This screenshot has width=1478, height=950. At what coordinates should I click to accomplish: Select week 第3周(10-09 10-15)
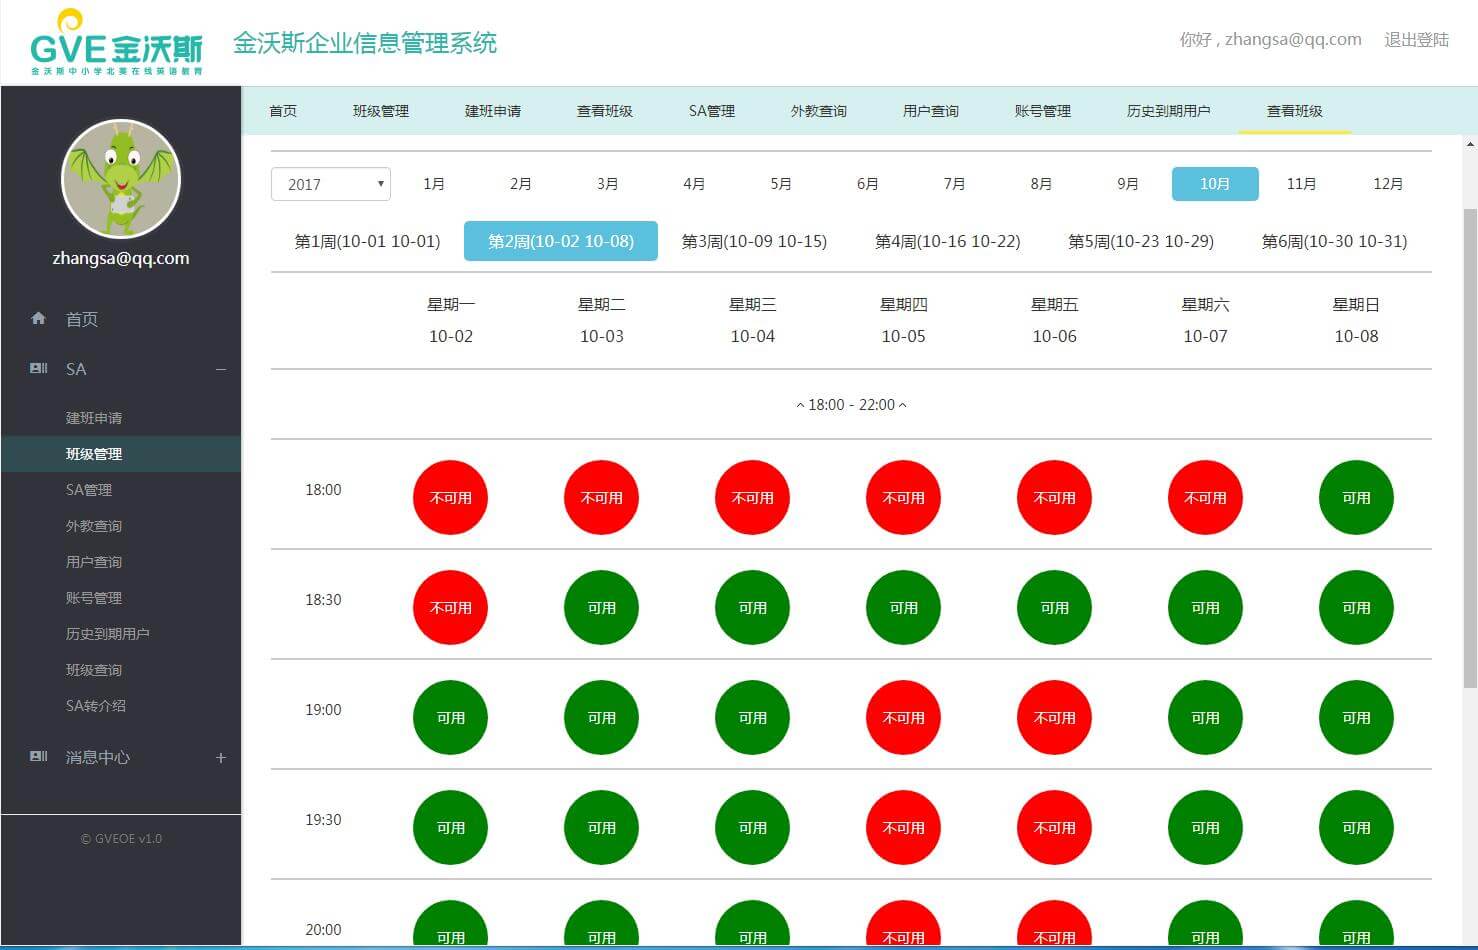point(754,241)
